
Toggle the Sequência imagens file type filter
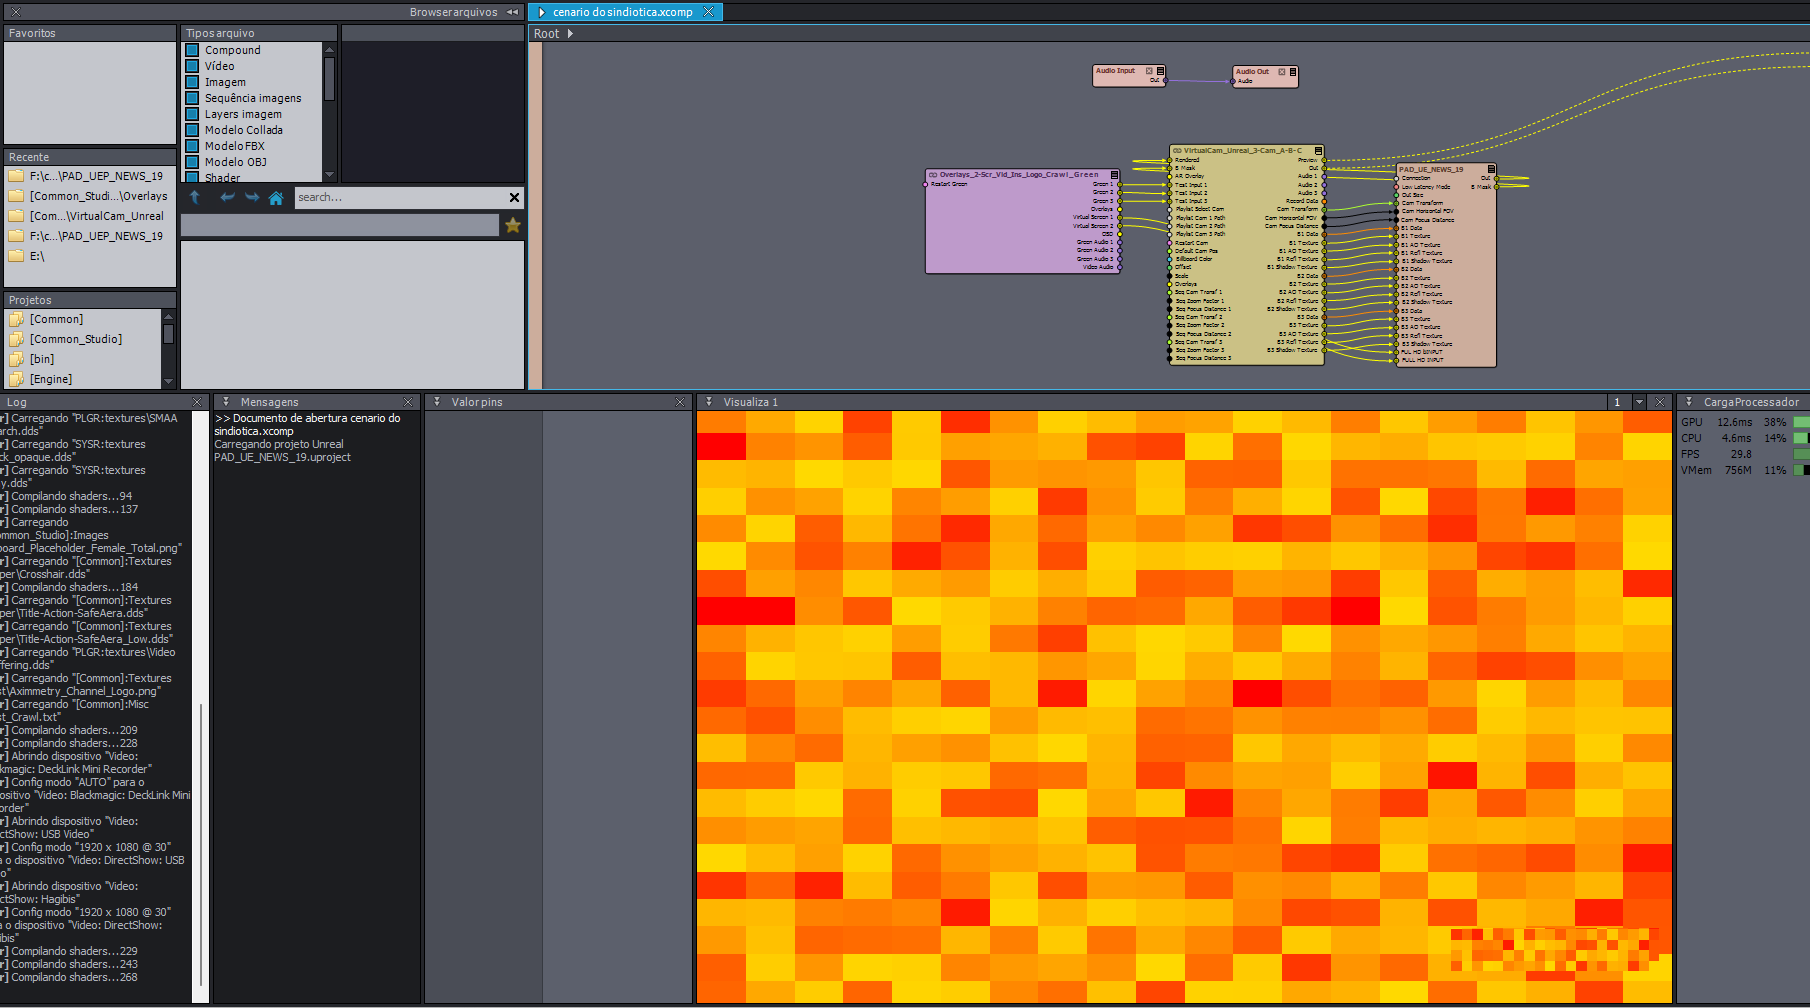pos(192,98)
